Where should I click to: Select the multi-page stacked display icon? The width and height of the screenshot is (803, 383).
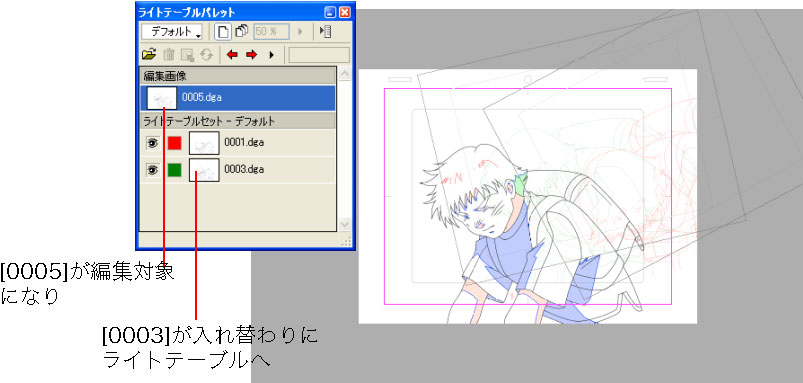point(241,31)
